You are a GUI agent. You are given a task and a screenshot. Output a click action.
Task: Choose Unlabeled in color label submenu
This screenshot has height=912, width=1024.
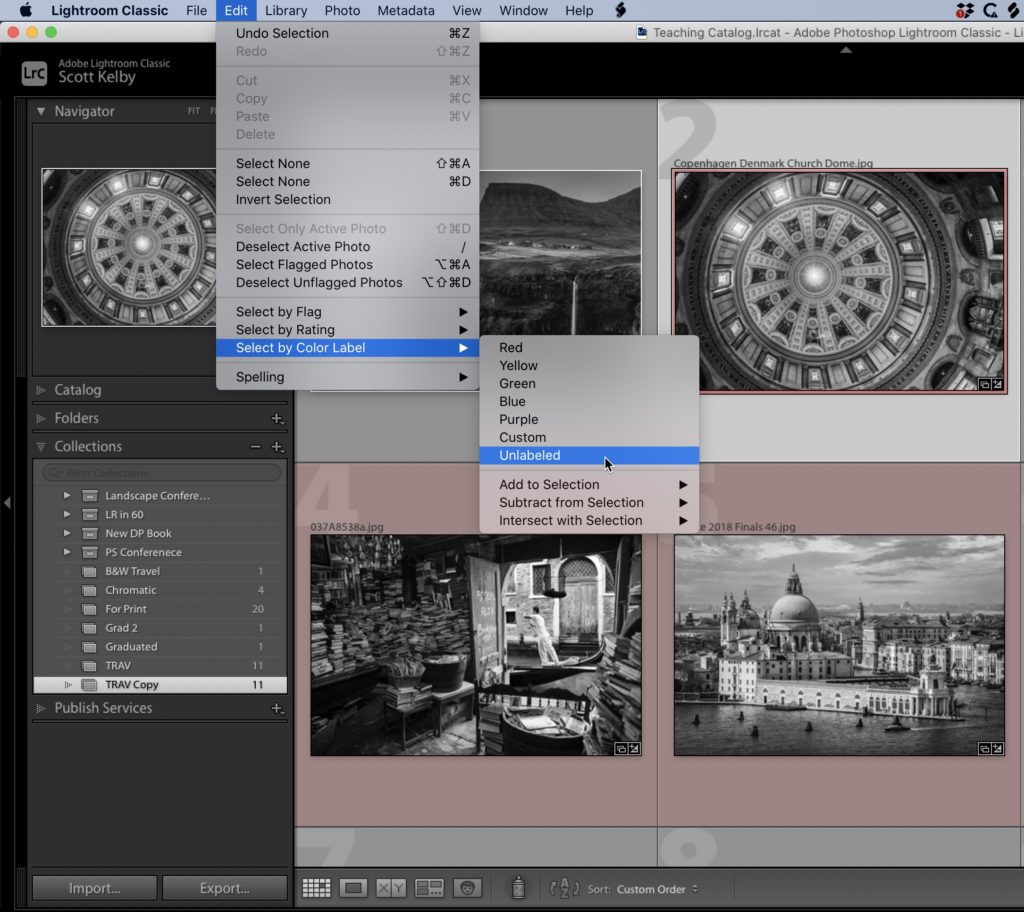tap(589, 455)
